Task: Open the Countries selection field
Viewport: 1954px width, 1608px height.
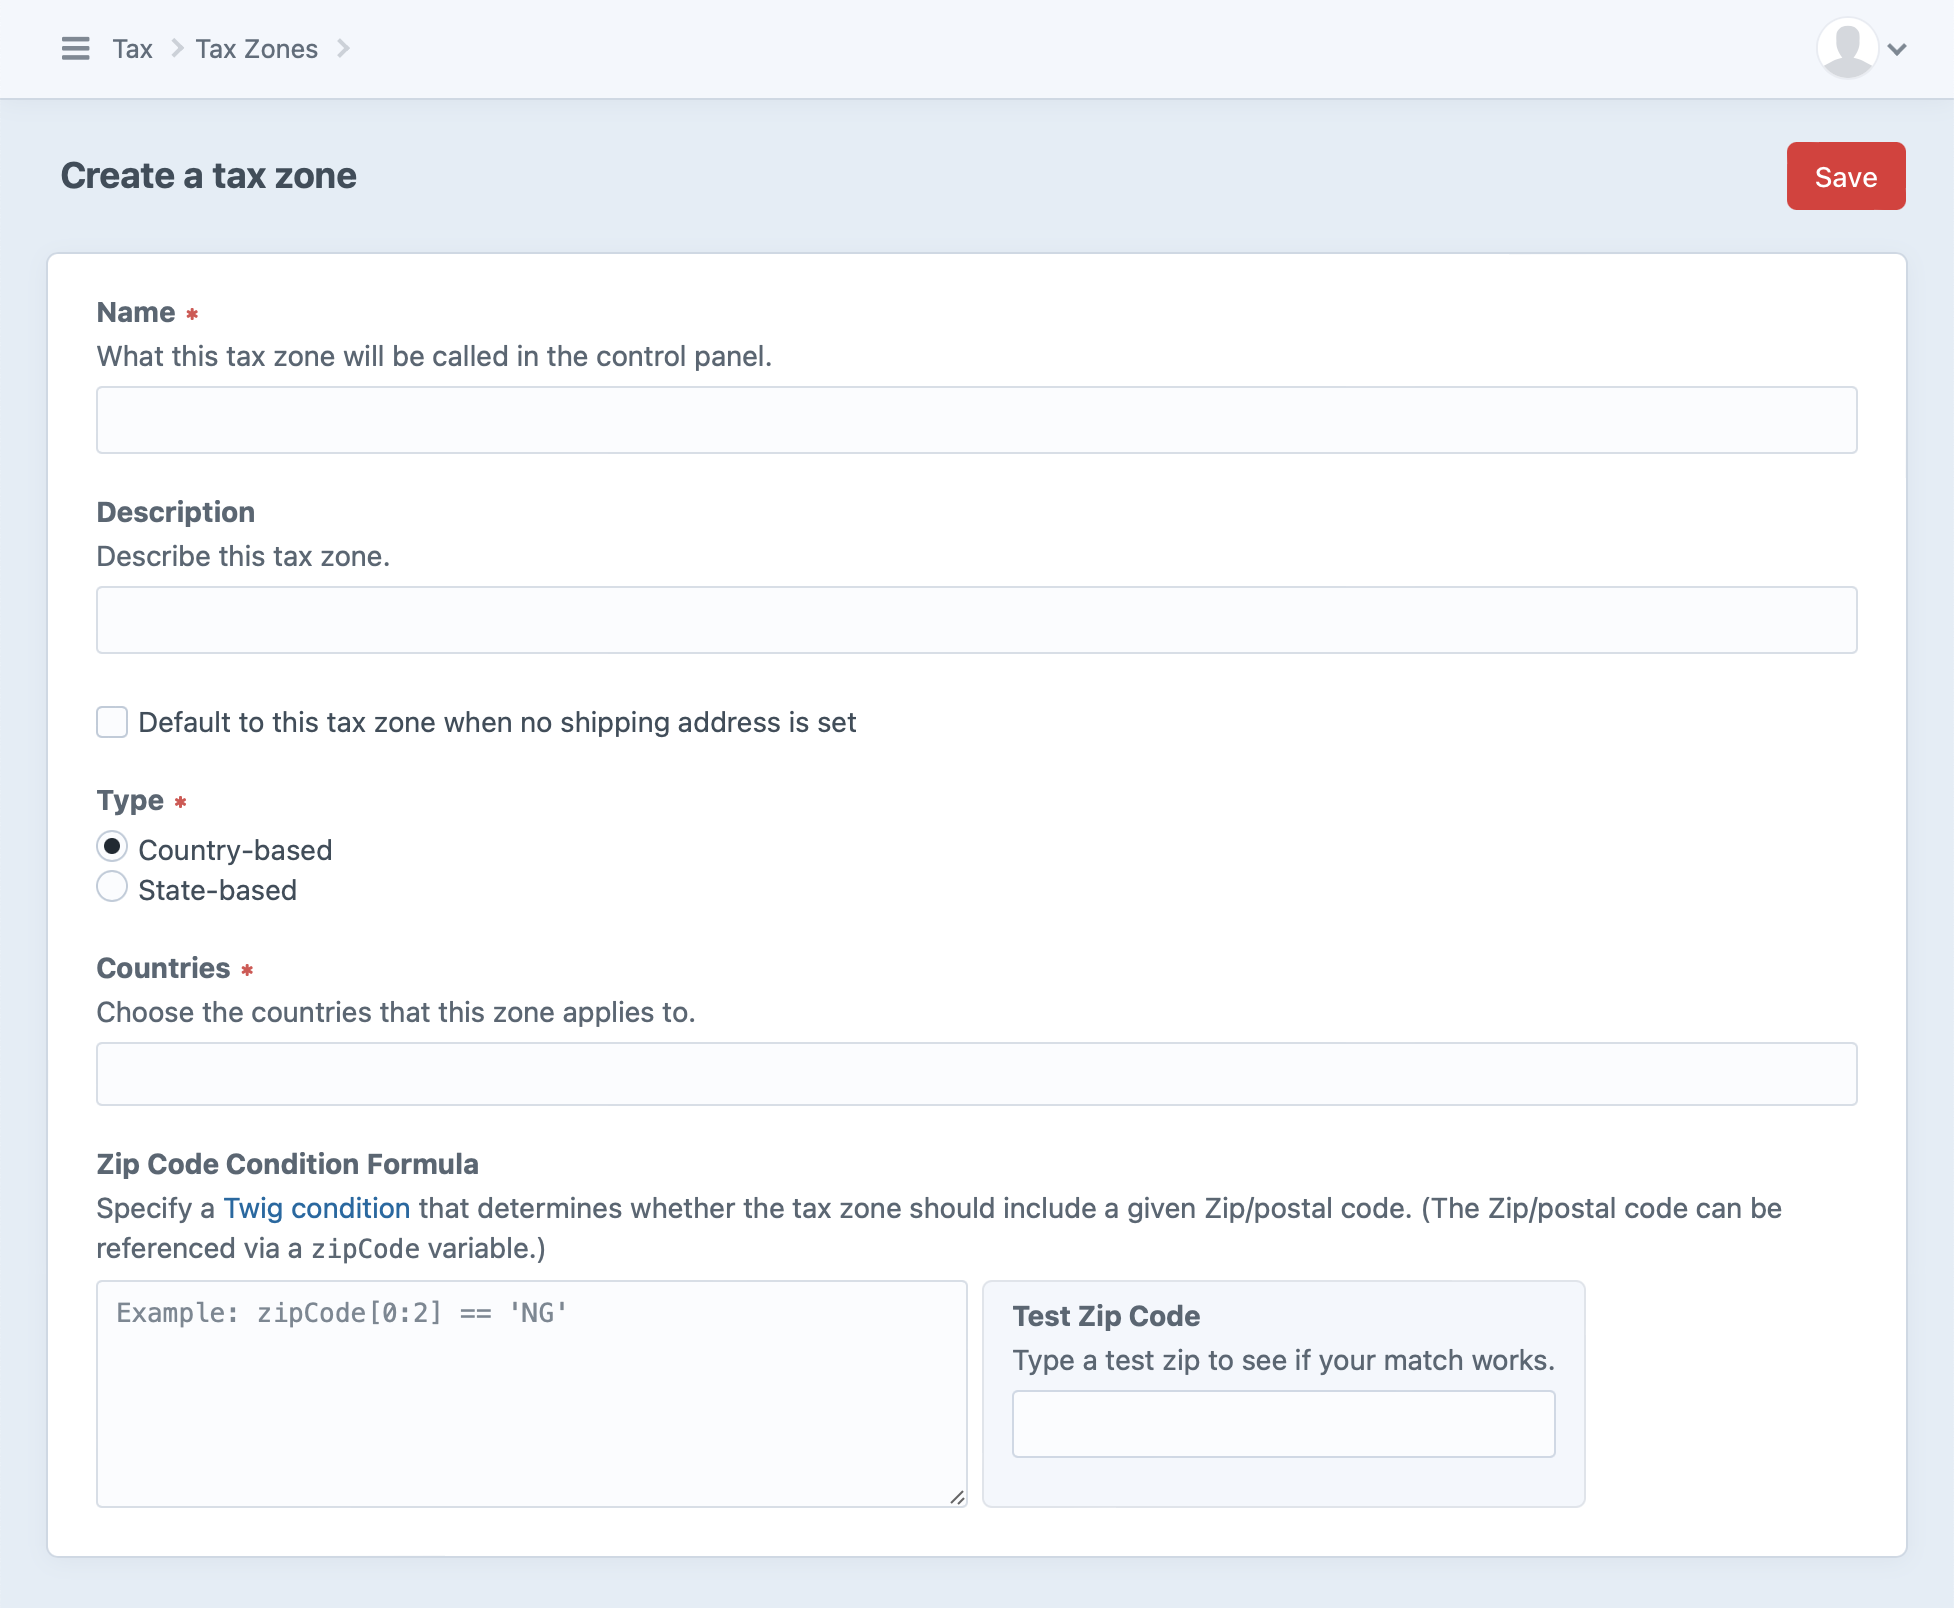Action: click(976, 1074)
